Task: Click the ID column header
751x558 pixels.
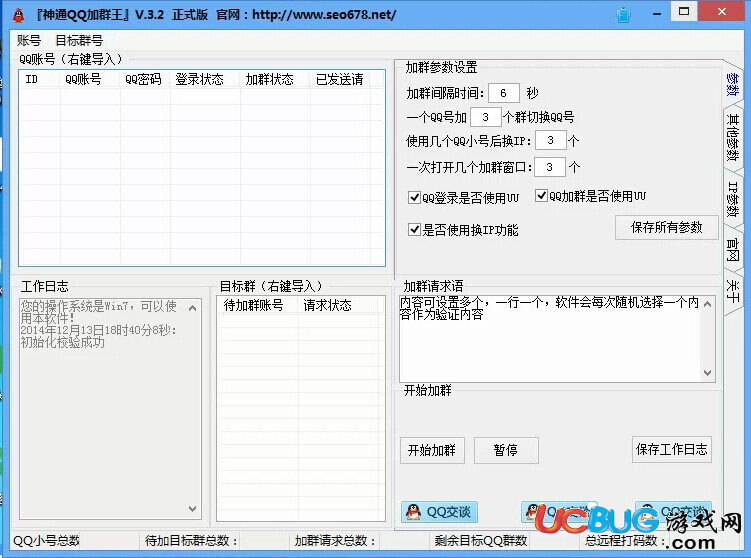Action: point(40,79)
